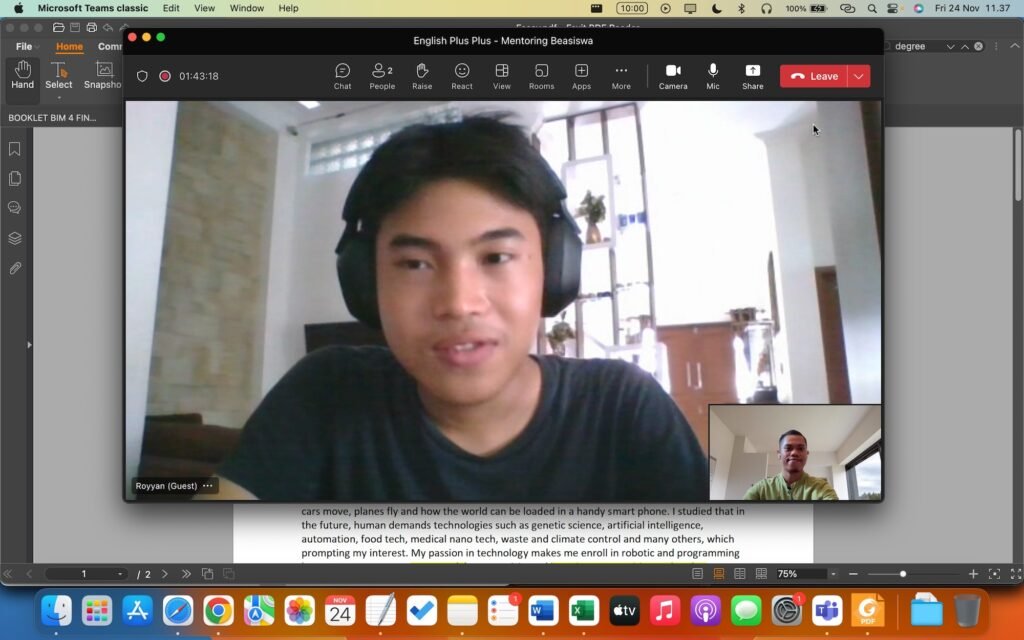
Task: Toggle the recording indicator next to the timer
Action: click(164, 75)
